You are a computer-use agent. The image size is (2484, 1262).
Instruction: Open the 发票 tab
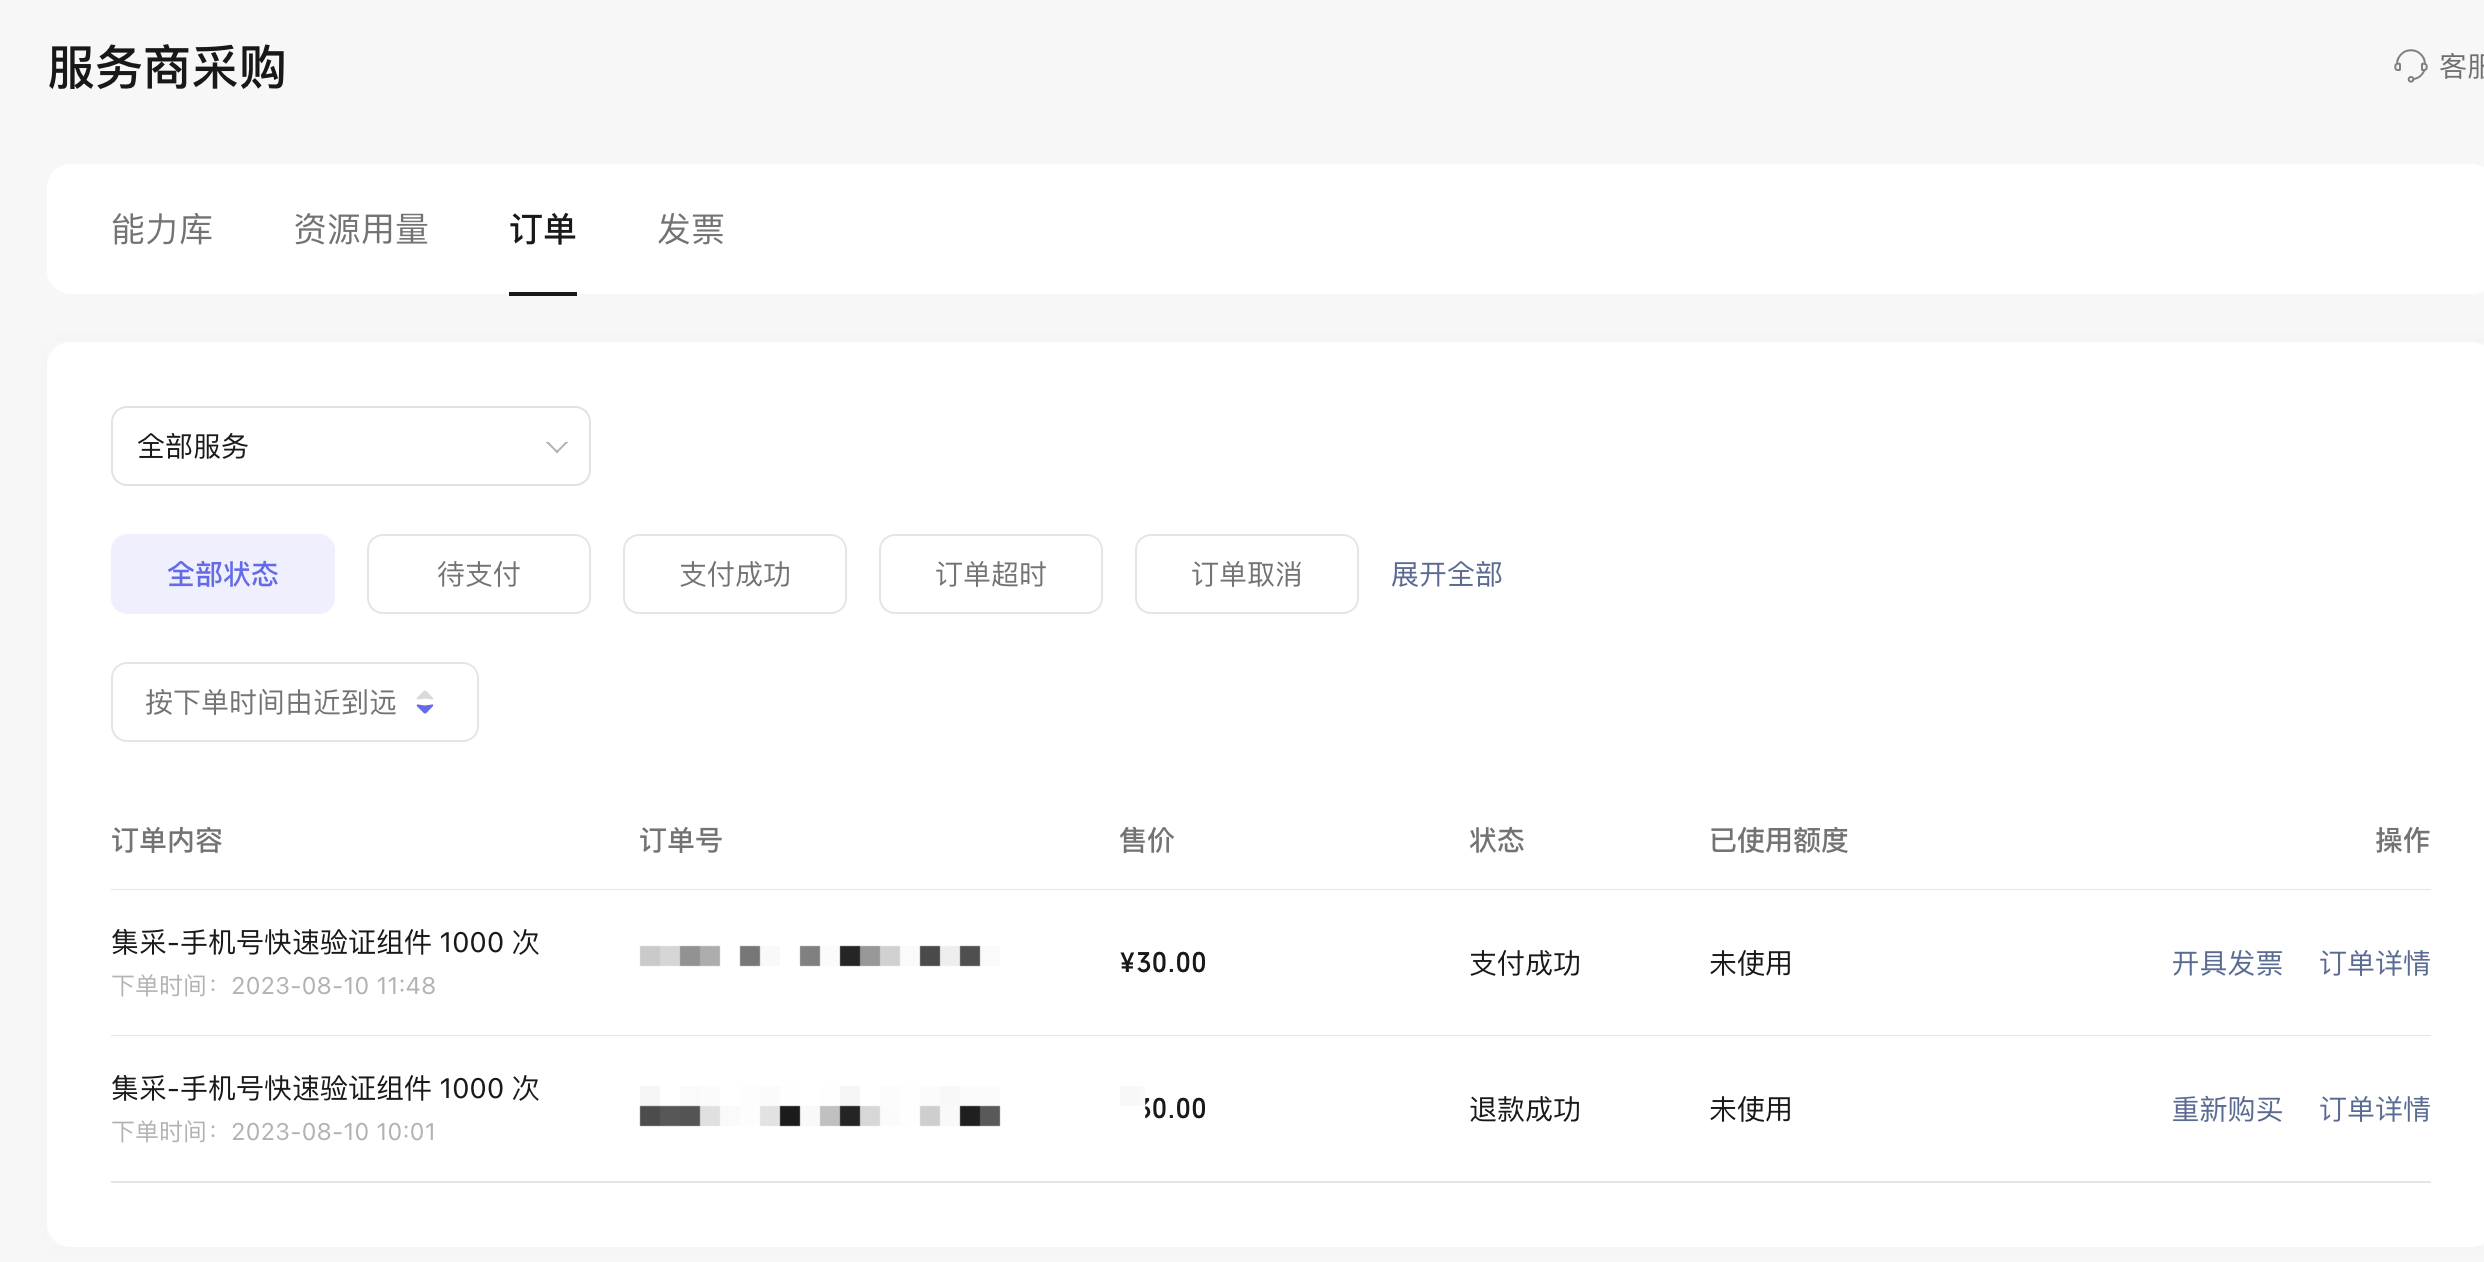click(690, 229)
